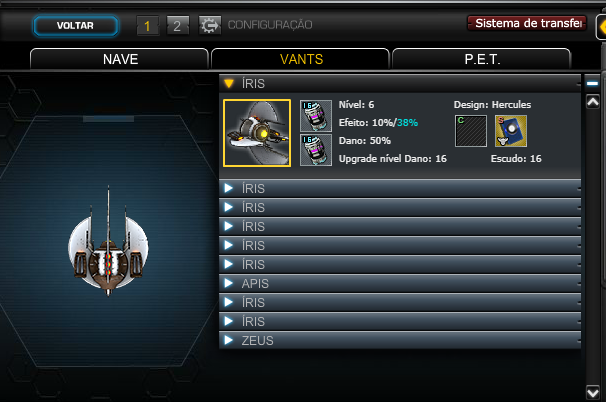Click the shield generator S slot icon
The image size is (606, 402).
tap(511, 131)
